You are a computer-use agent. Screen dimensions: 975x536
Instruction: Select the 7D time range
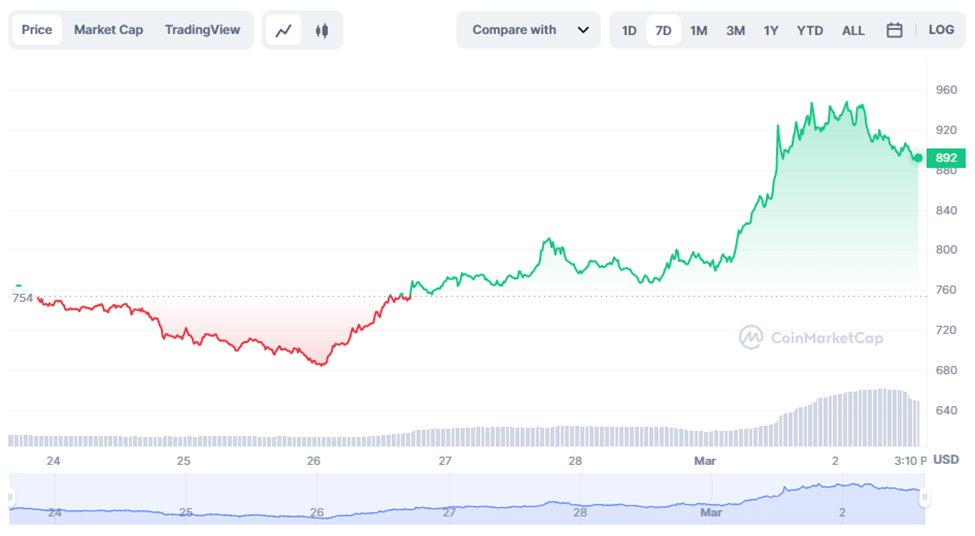point(663,30)
